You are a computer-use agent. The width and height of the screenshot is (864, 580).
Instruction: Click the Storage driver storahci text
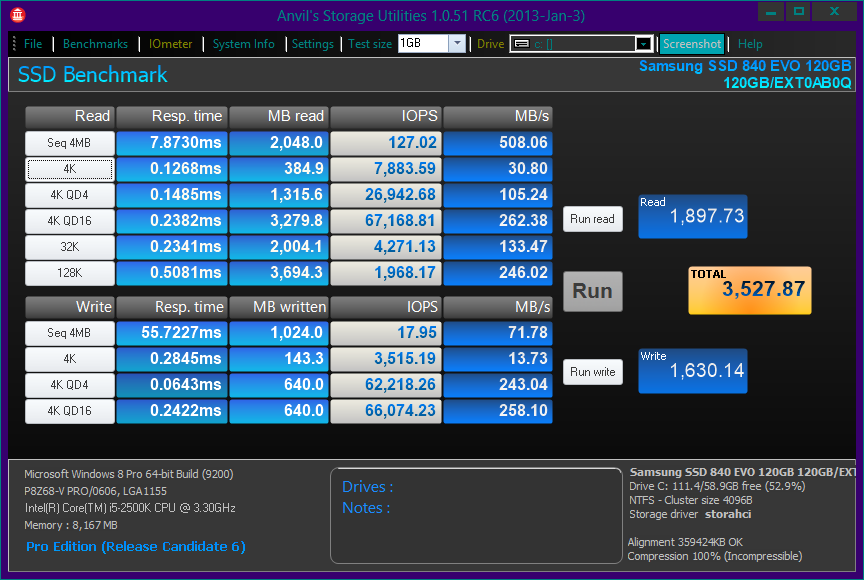tap(690, 514)
